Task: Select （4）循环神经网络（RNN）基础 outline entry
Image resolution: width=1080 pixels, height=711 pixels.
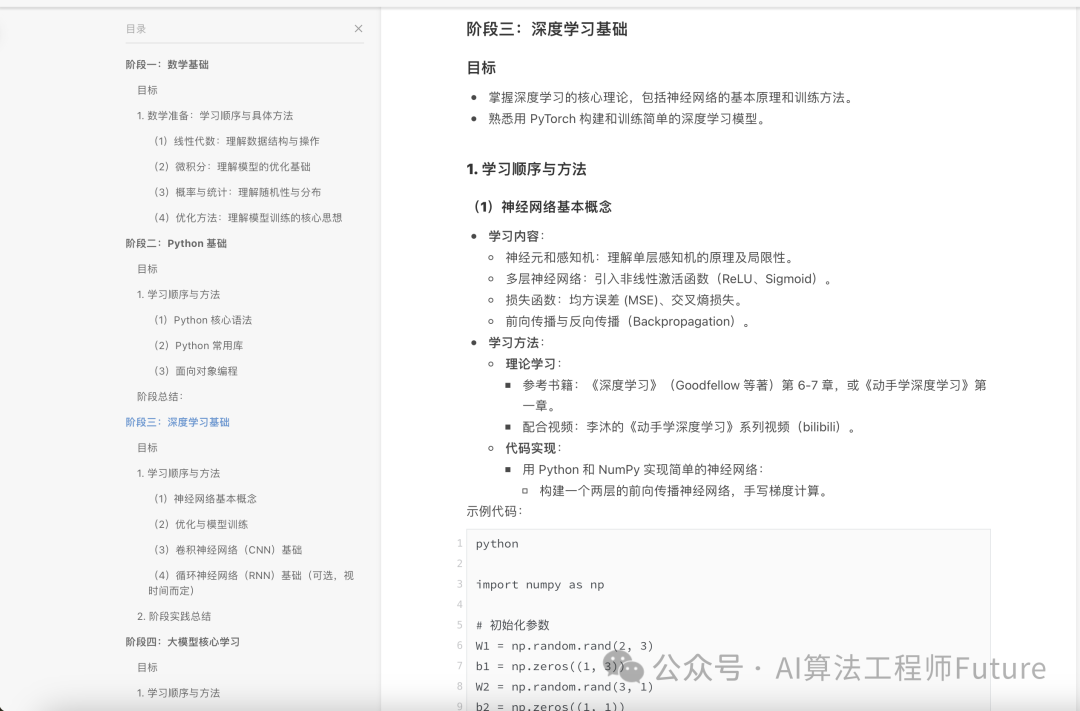Action: click(251, 583)
